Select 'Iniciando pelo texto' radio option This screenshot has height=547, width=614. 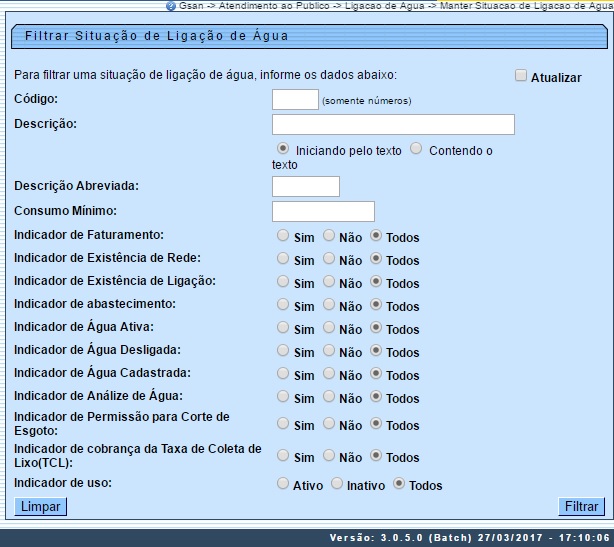(x=283, y=148)
